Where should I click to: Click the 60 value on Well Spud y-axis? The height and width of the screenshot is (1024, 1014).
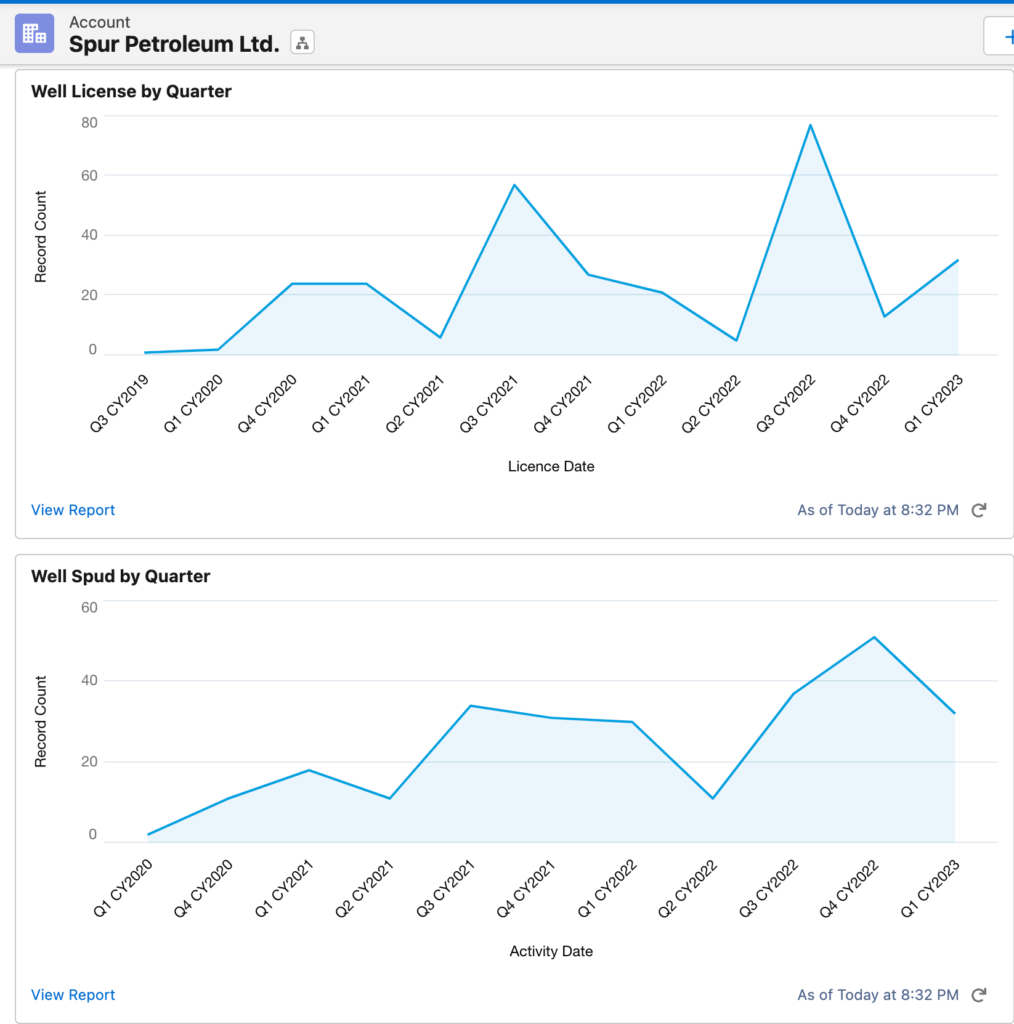pos(89,607)
